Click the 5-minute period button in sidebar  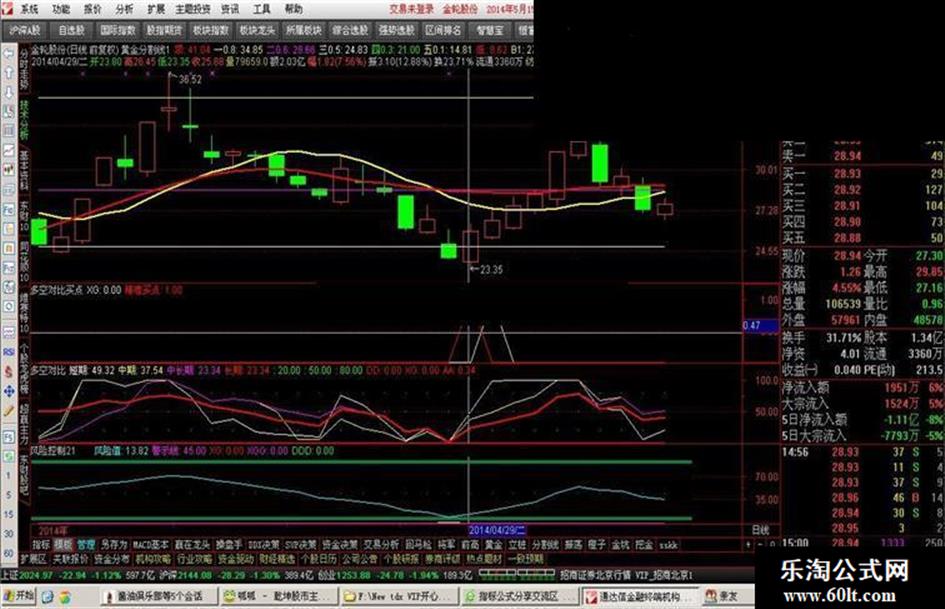point(8,496)
